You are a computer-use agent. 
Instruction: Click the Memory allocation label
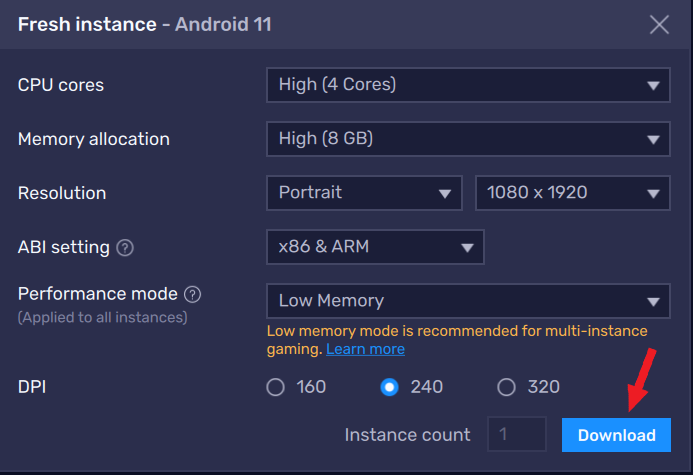[94, 139]
